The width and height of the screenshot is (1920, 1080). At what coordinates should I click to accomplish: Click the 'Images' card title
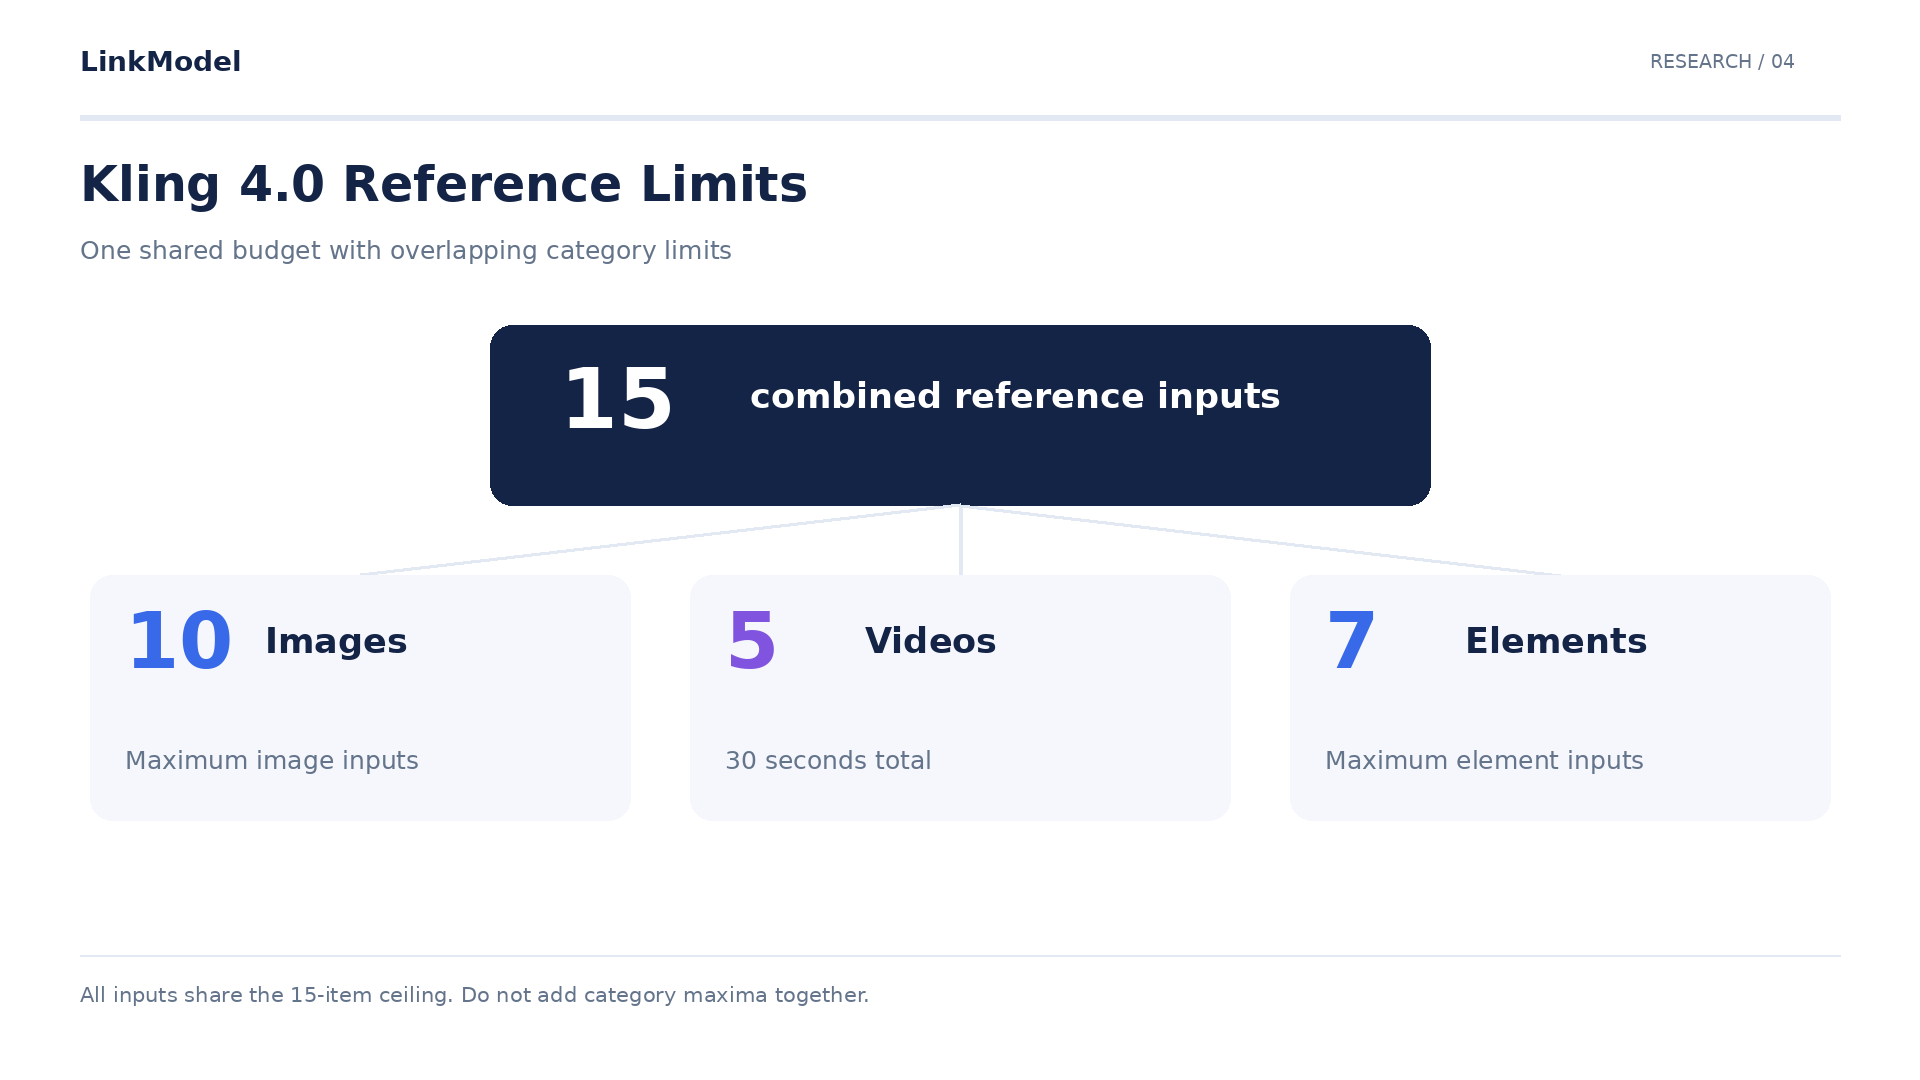tap(336, 642)
